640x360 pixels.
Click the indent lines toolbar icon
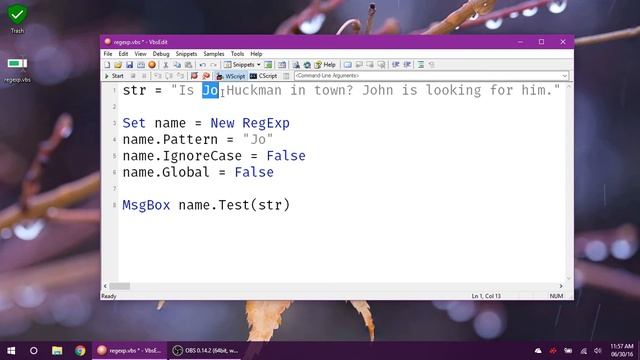coord(421,65)
